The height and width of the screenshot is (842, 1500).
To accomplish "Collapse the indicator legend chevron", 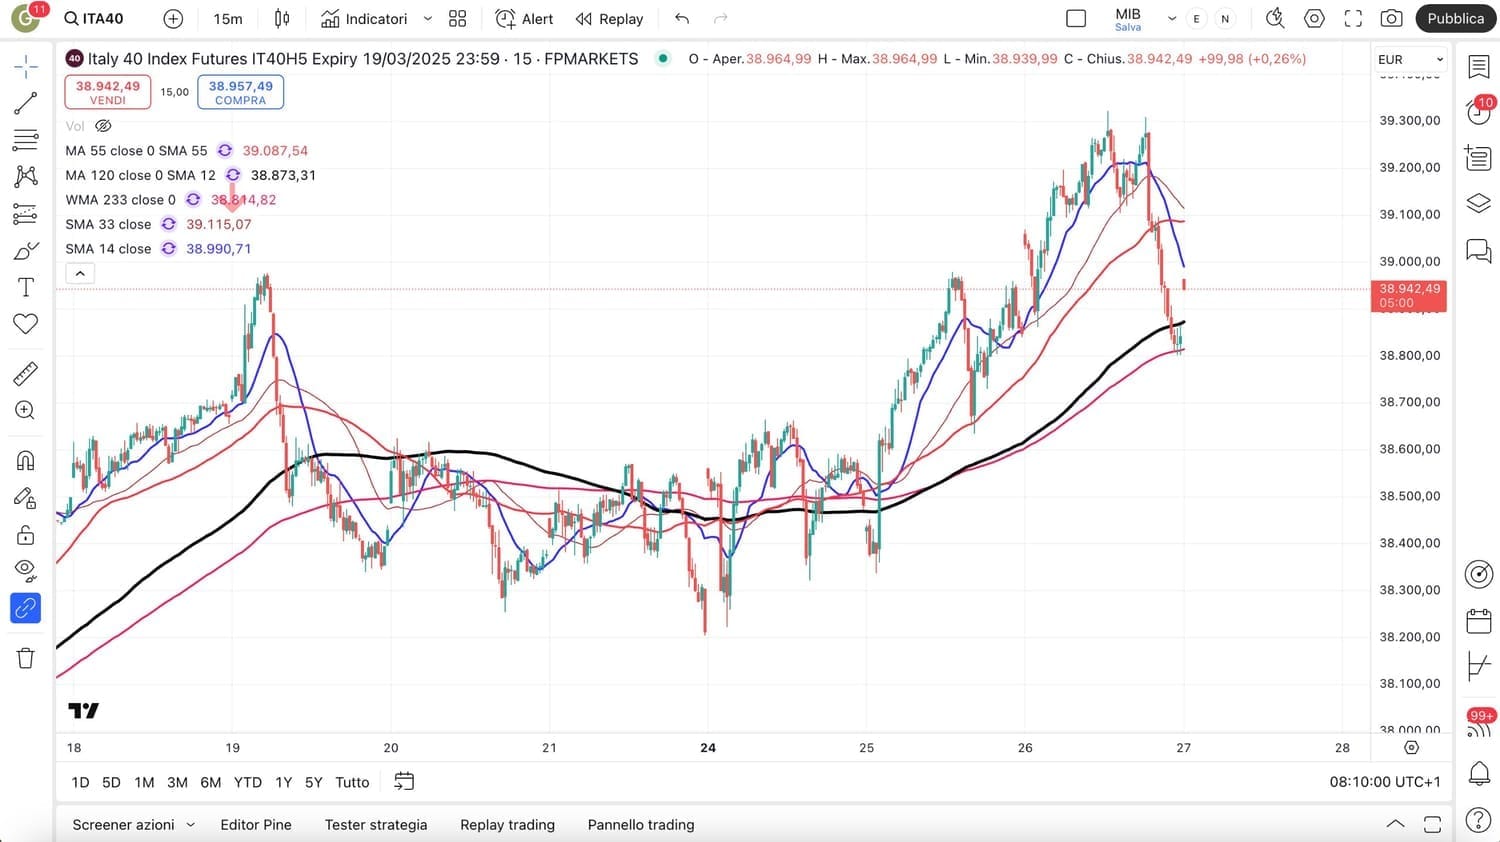I will click(80, 273).
